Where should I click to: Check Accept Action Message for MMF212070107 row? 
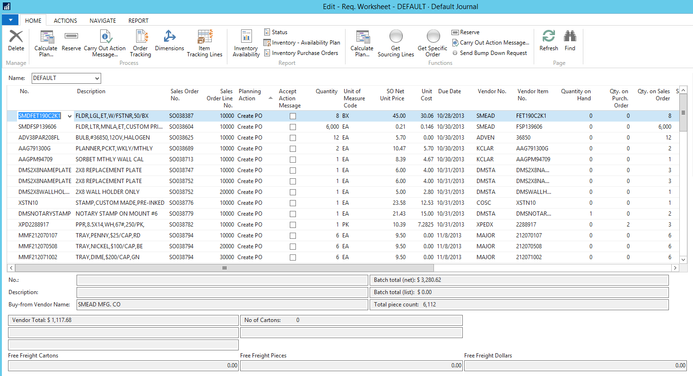point(293,235)
